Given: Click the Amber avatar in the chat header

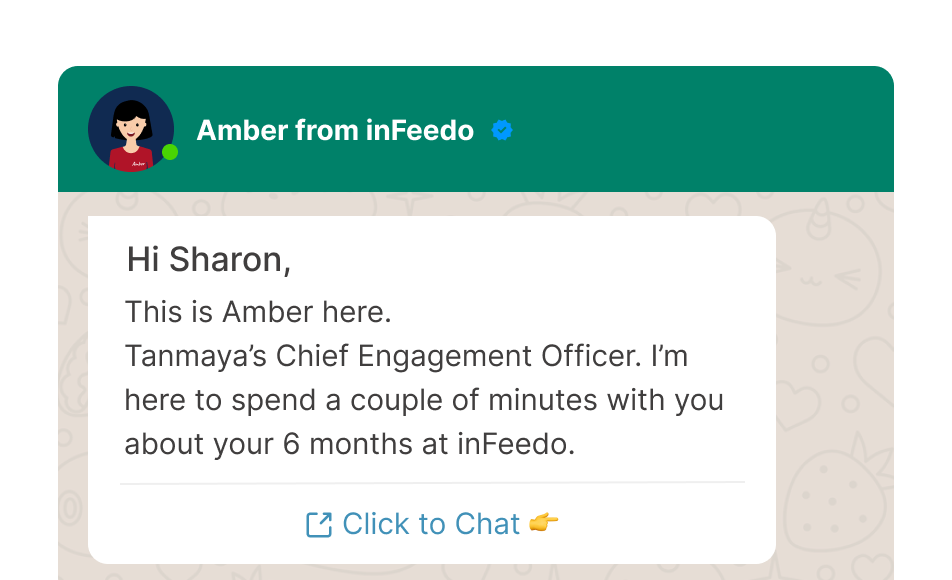Looking at the screenshot, I should tap(129, 128).
